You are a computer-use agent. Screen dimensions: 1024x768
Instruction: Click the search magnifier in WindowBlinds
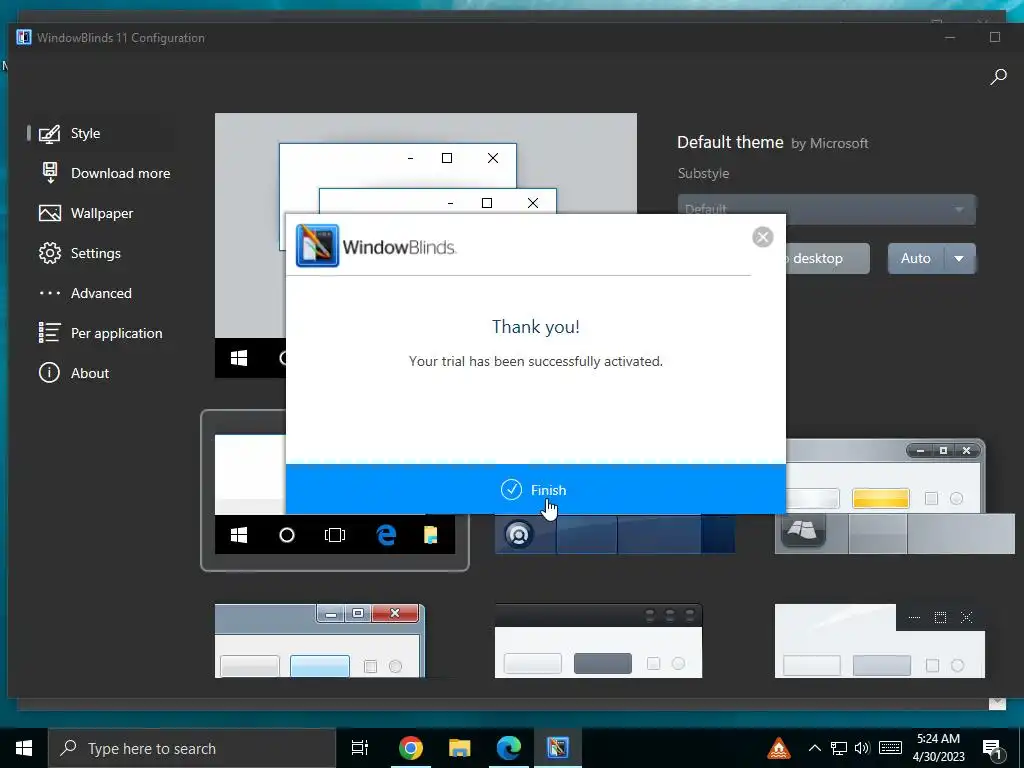tap(998, 77)
